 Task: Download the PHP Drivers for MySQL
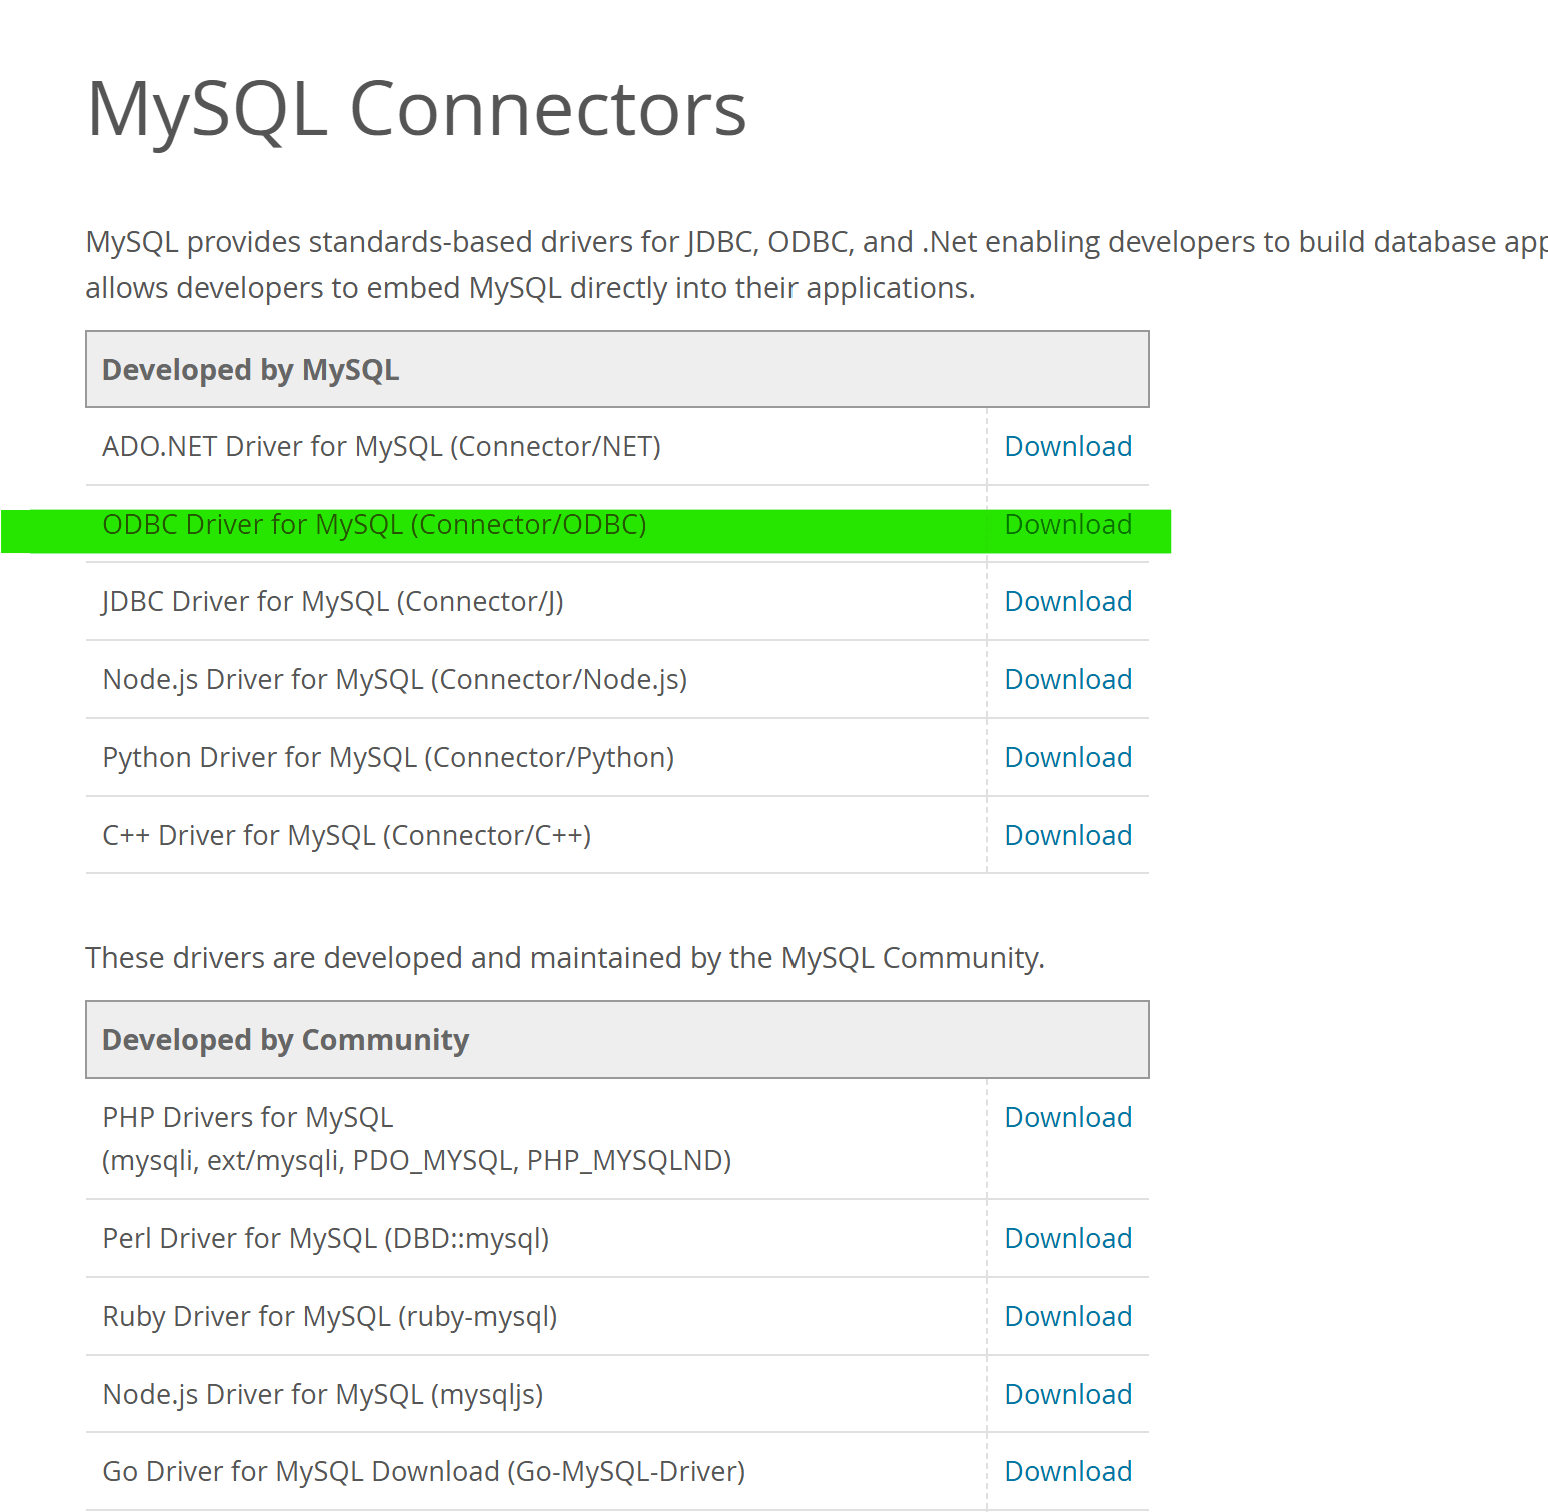coord(1068,1117)
